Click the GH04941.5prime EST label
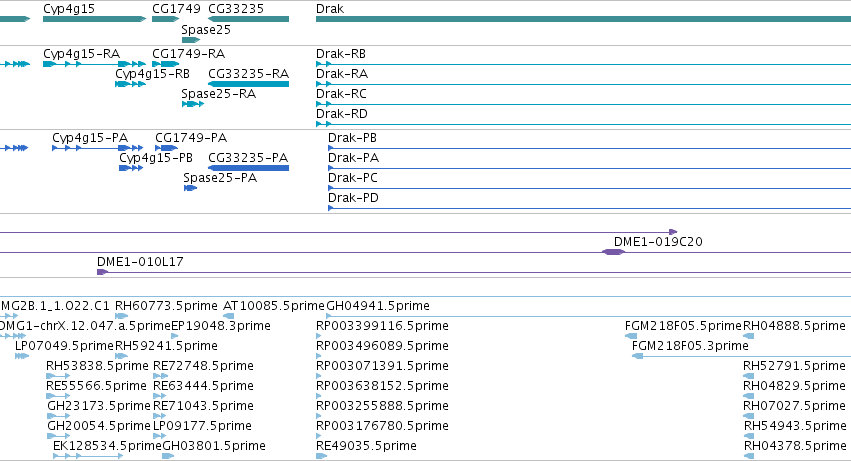This screenshot has width=851, height=461. 378,306
